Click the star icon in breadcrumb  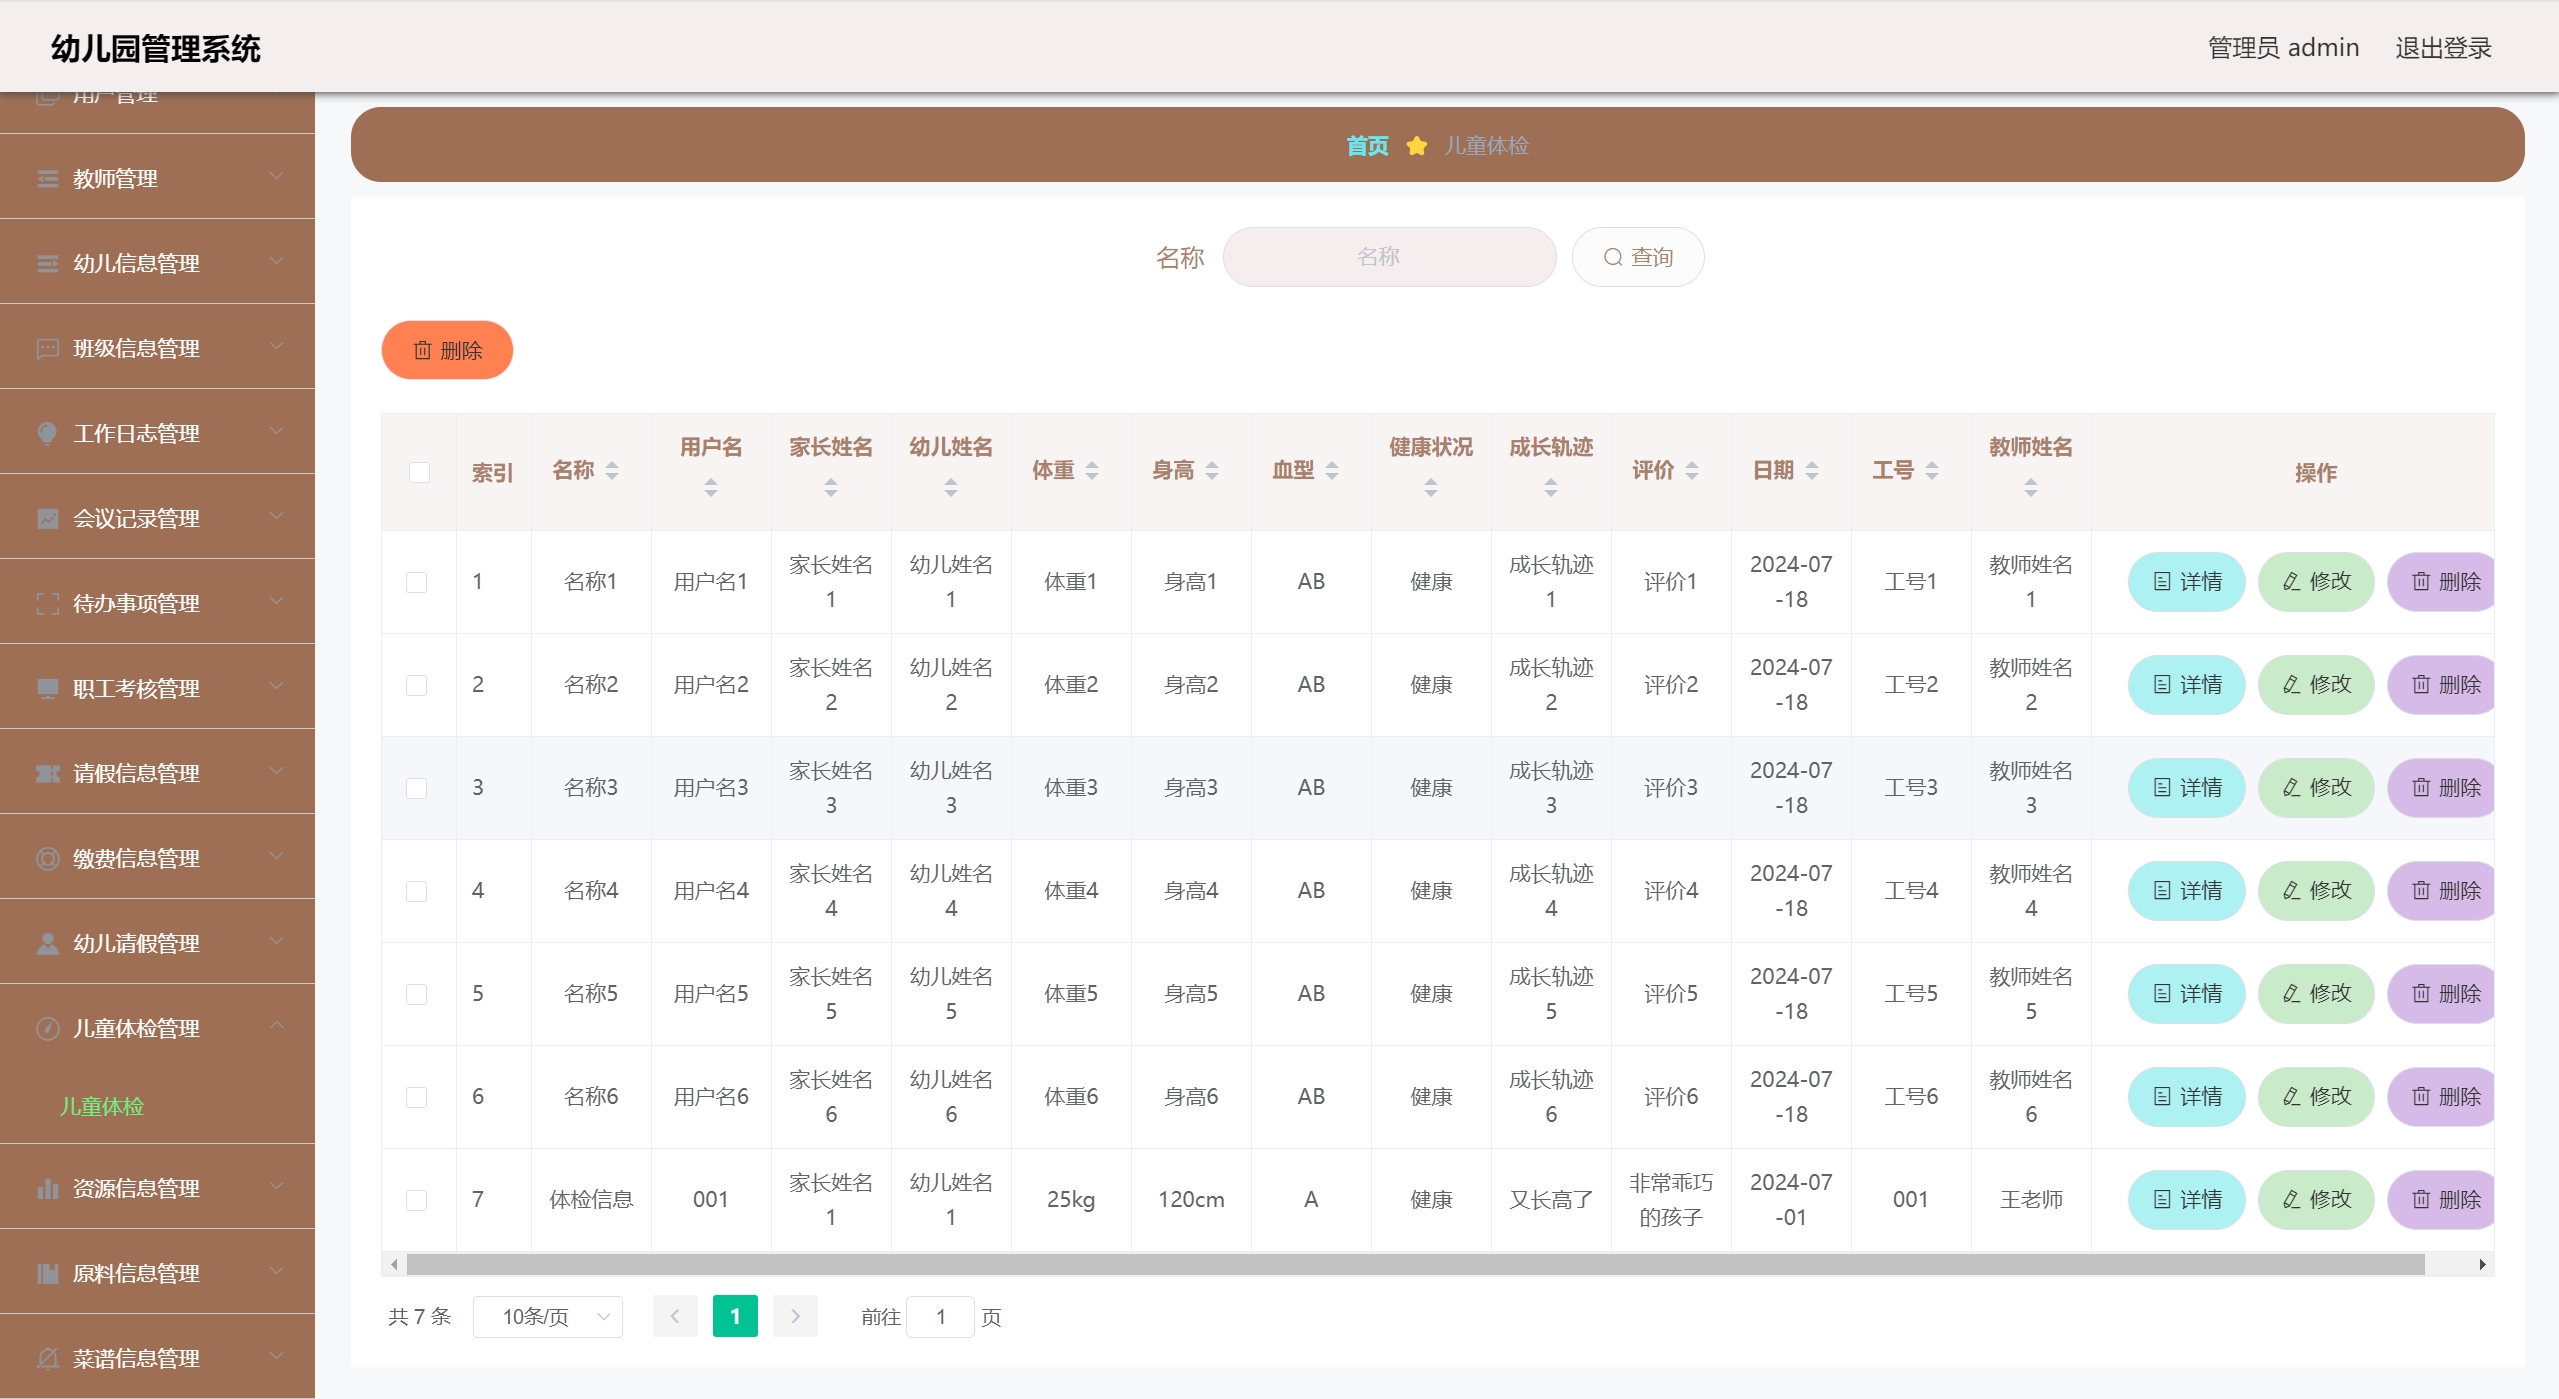coord(1416,146)
